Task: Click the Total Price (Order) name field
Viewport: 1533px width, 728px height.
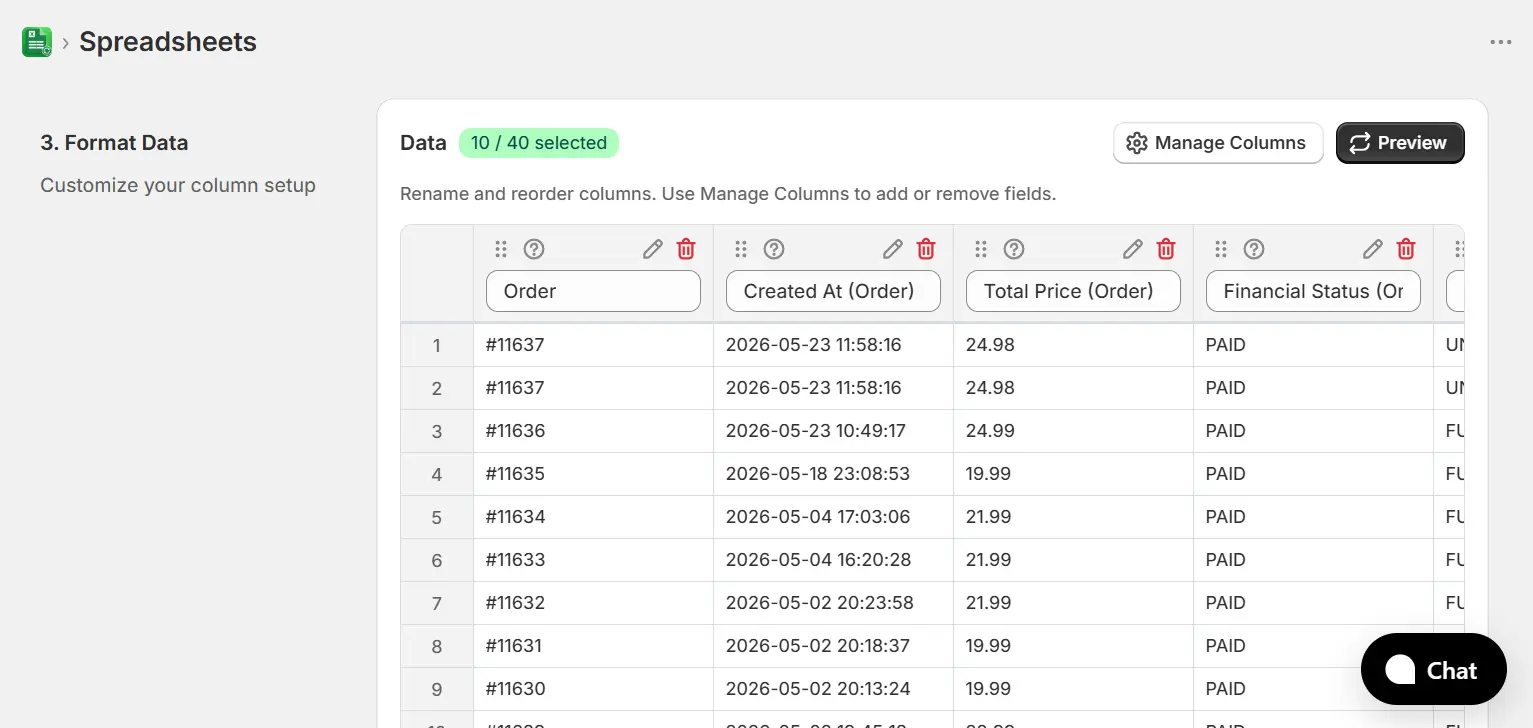Action: pos(1073,291)
